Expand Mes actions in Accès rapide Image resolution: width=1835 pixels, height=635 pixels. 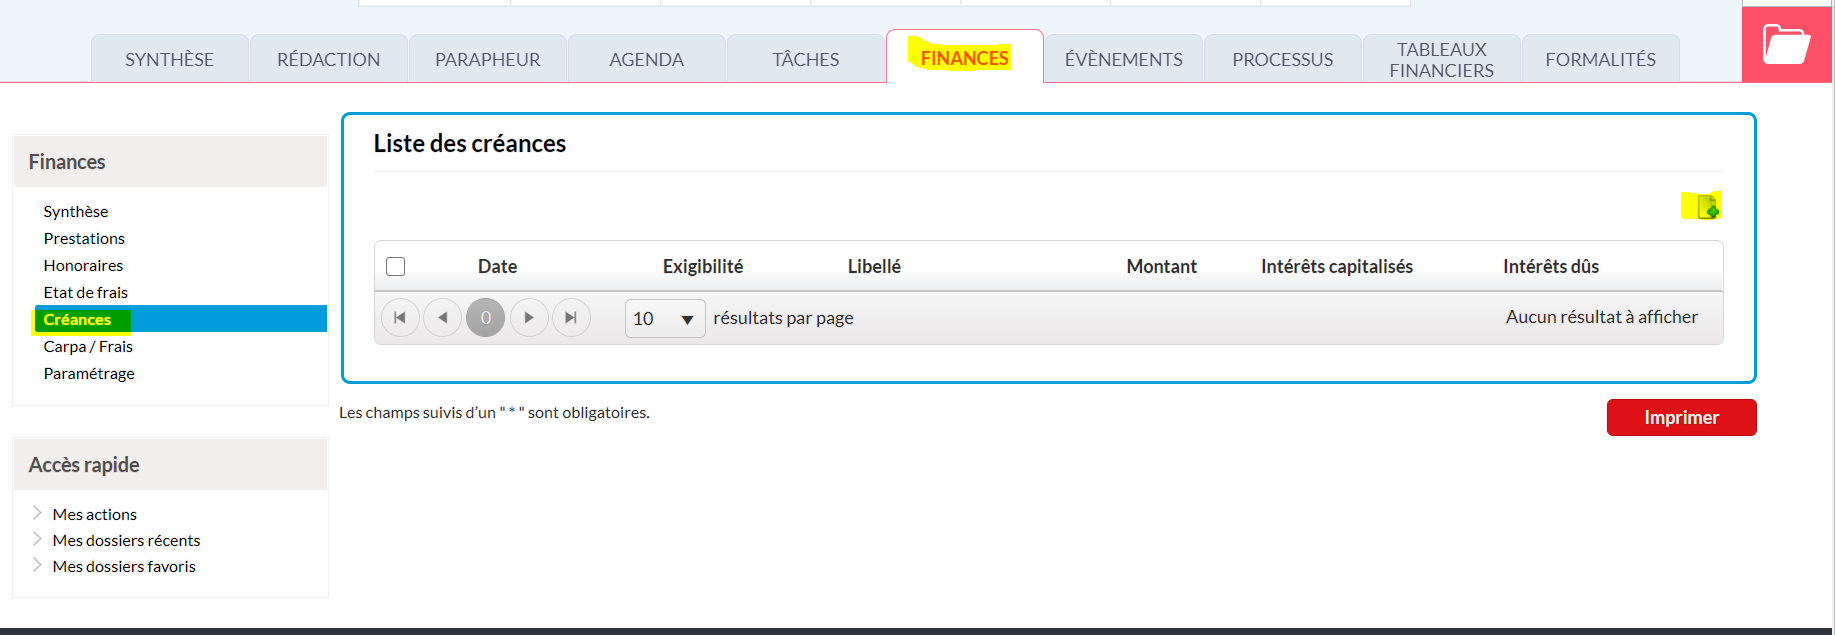37,513
